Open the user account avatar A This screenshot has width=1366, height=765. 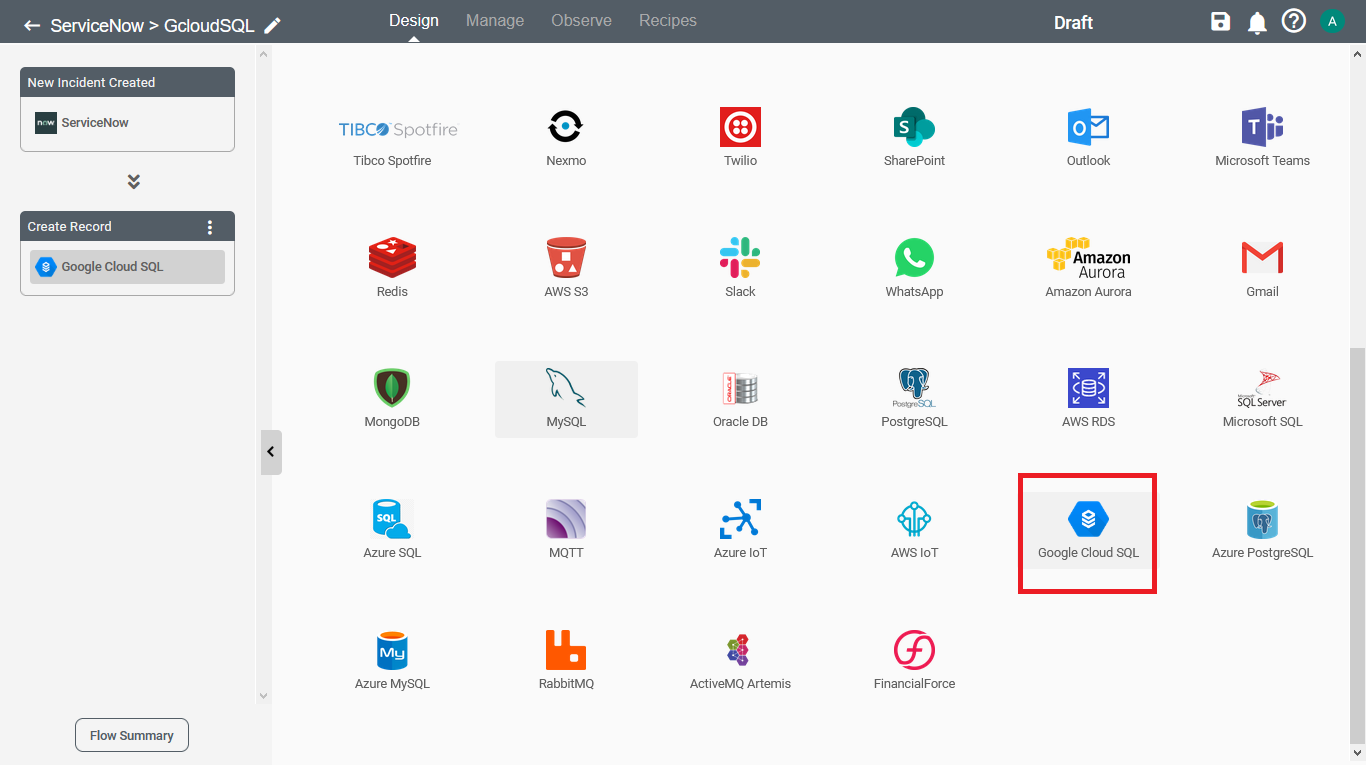point(1331,21)
